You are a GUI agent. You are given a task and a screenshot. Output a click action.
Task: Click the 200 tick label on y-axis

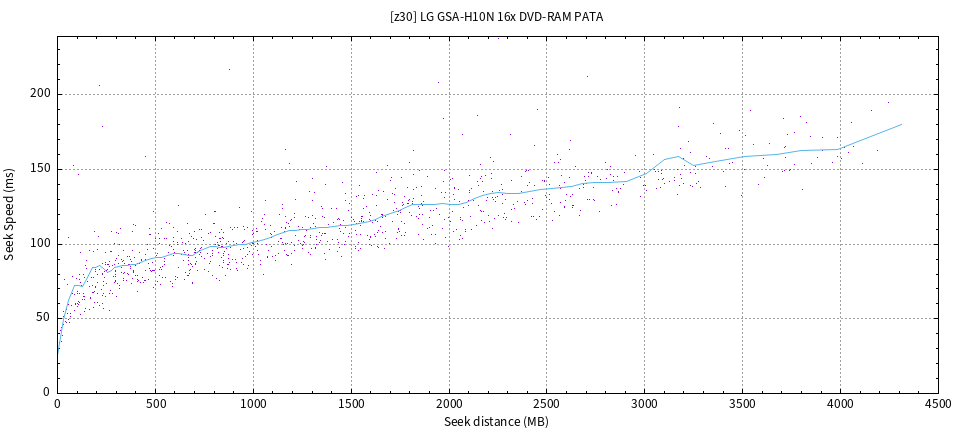pyautogui.click(x=39, y=94)
